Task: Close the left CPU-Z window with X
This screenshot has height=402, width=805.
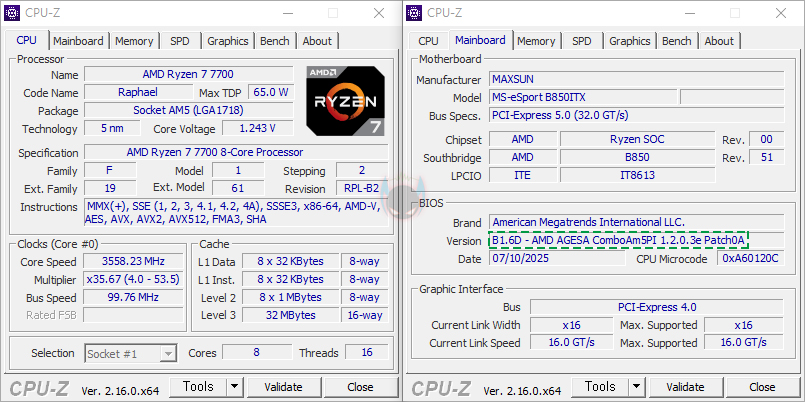Action: pyautogui.click(x=379, y=13)
